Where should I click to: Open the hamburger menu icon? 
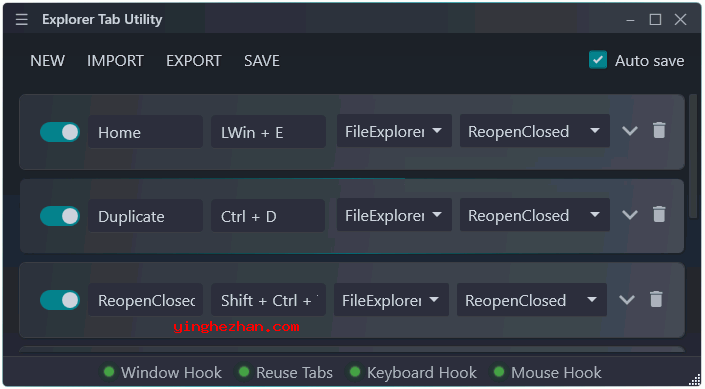(x=22, y=19)
